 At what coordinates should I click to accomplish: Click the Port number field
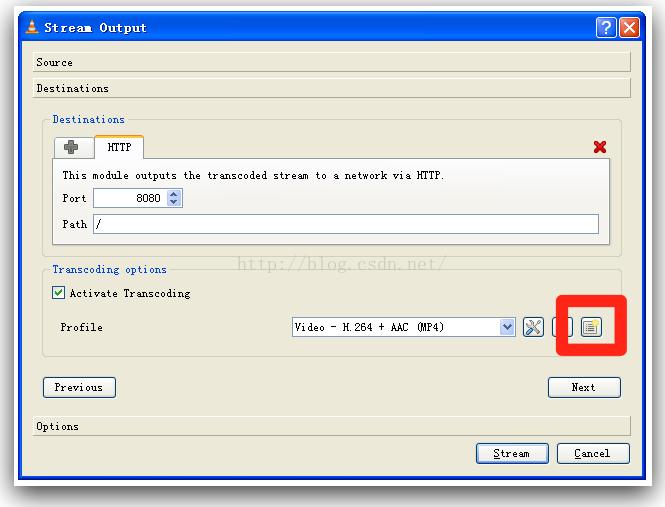tap(130, 198)
